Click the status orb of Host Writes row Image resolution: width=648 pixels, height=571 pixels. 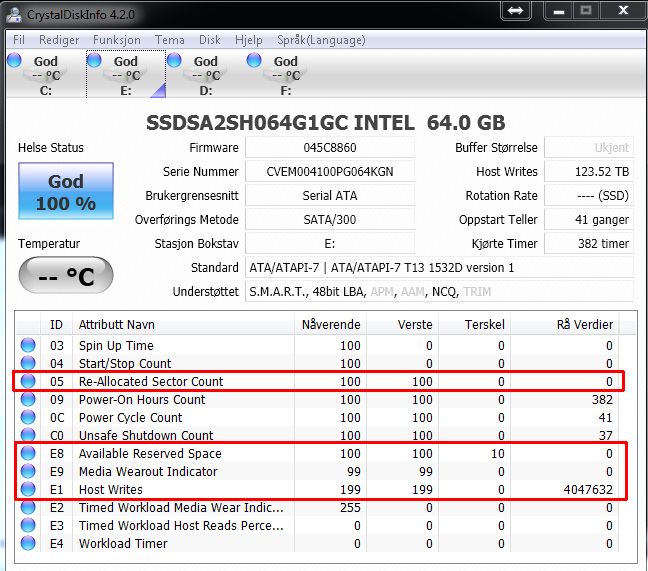(x=28, y=489)
